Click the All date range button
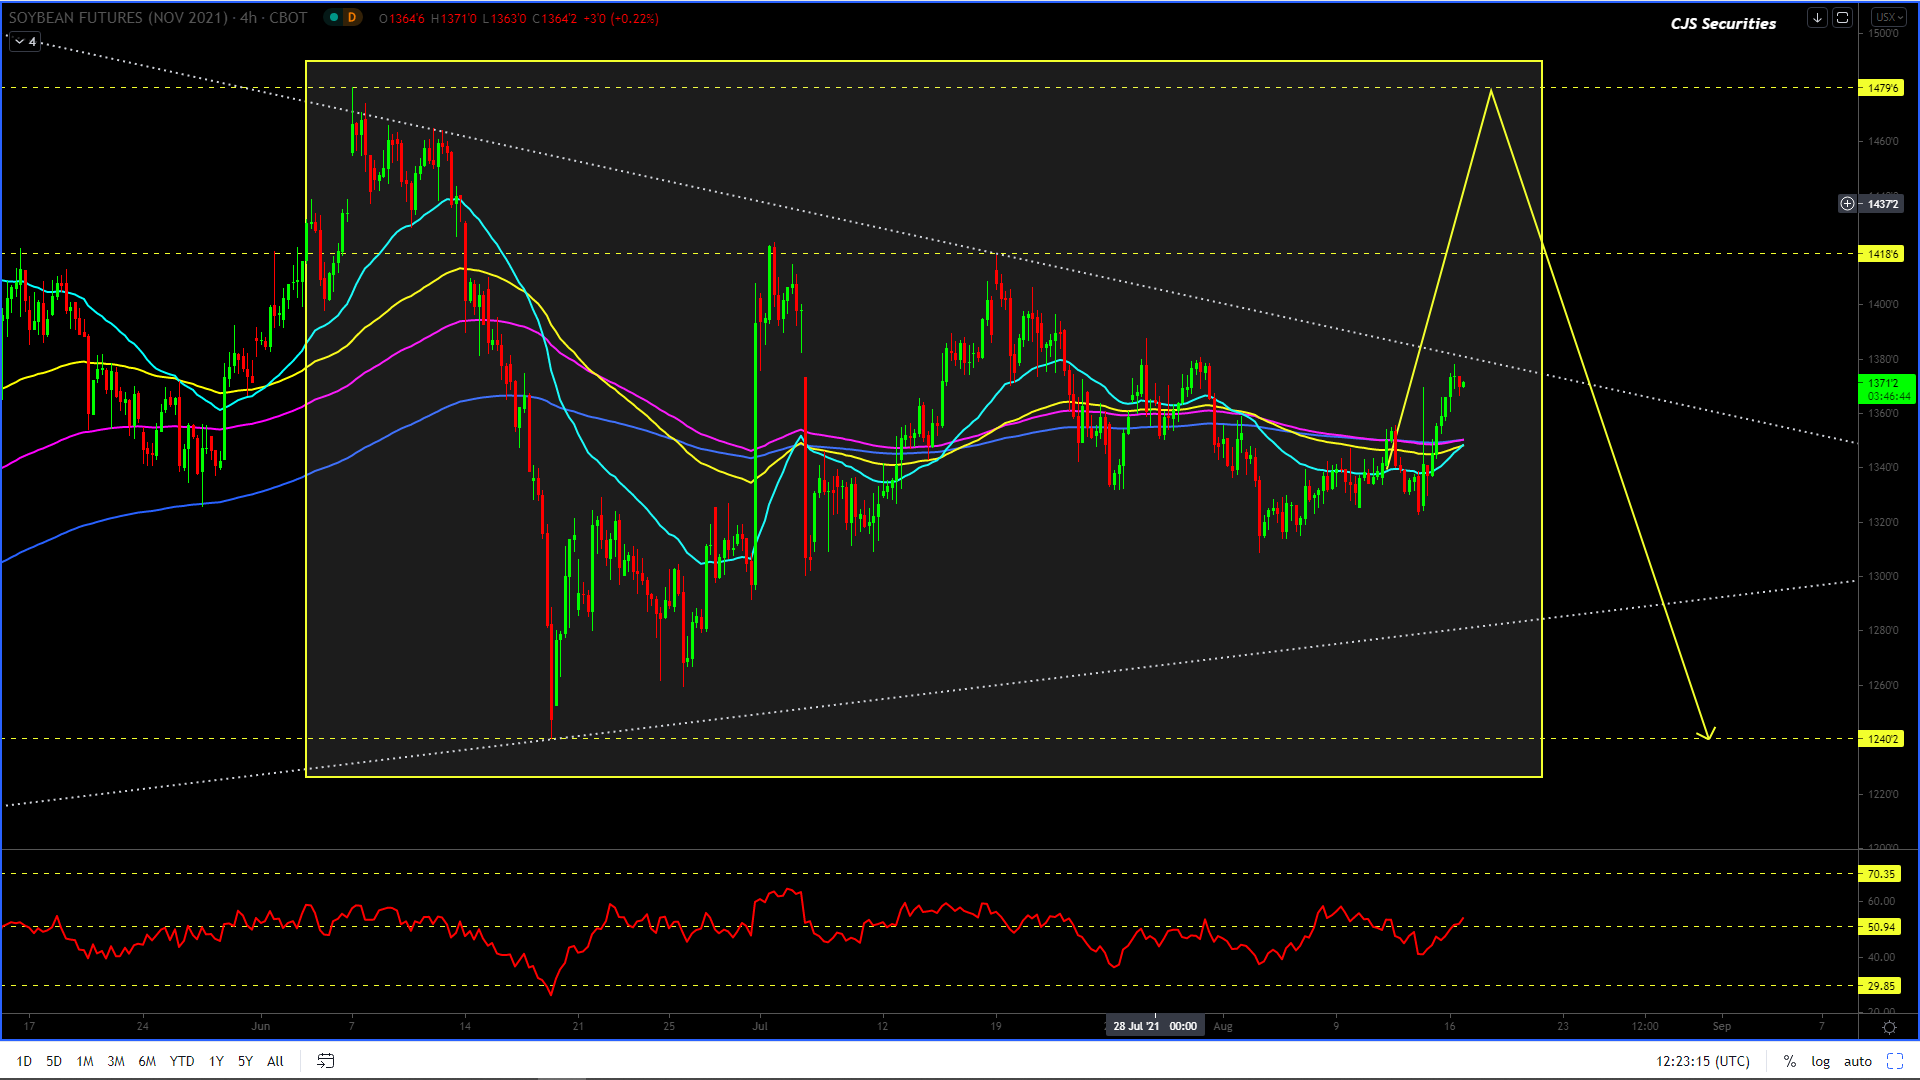 tap(275, 1061)
